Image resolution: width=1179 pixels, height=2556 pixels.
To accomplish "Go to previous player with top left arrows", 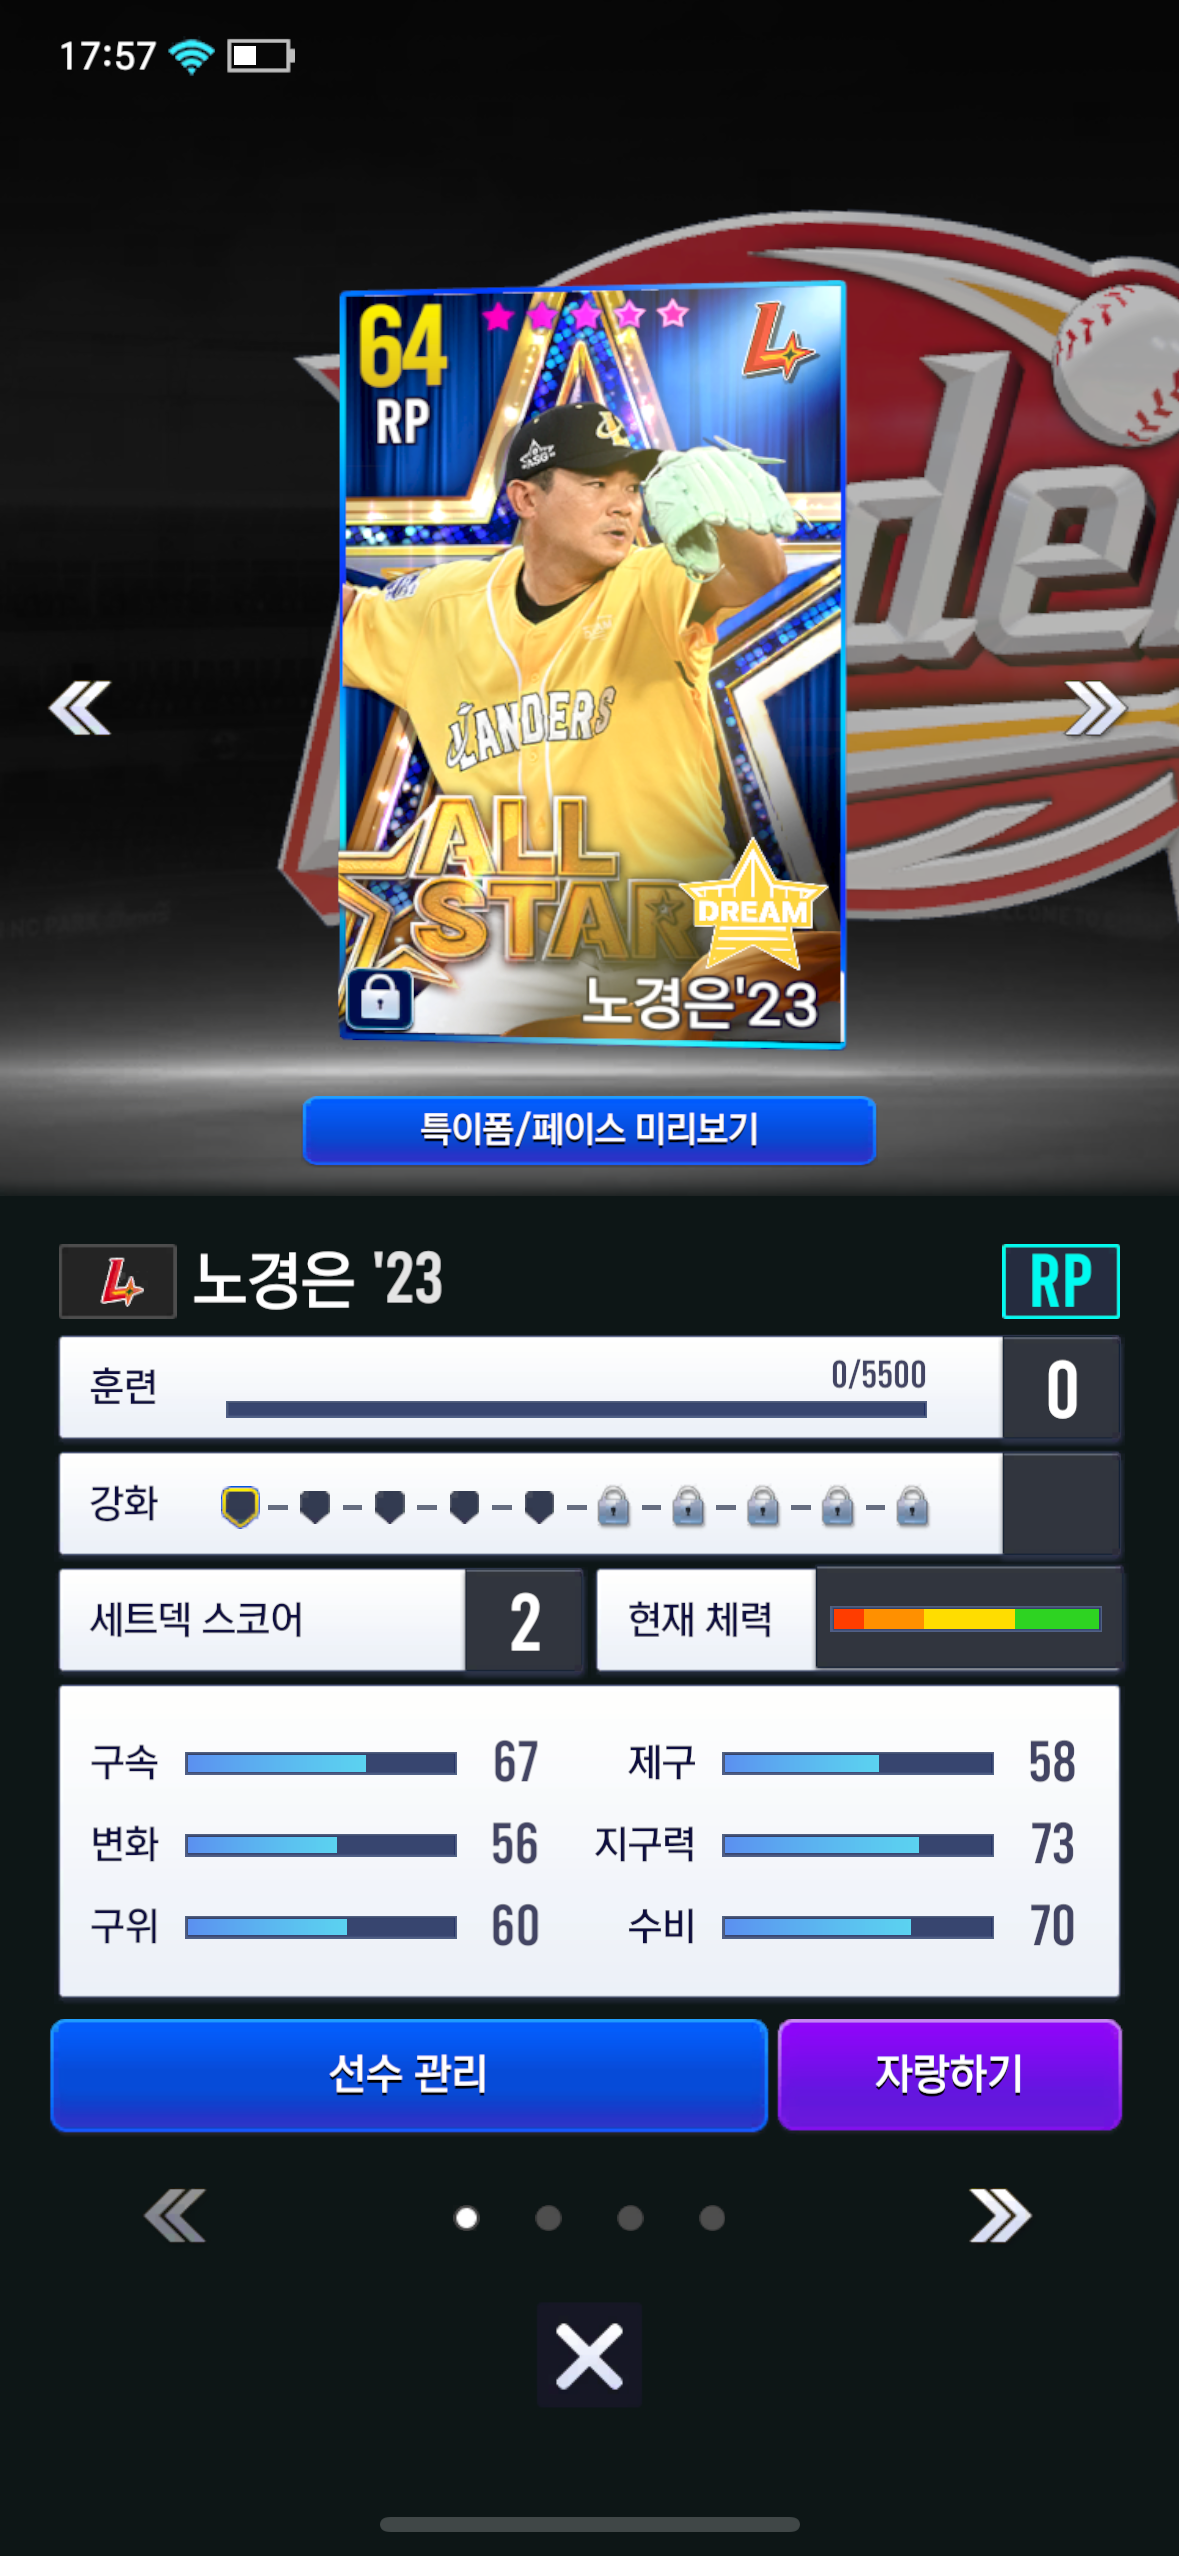I will pyautogui.click(x=80, y=708).
